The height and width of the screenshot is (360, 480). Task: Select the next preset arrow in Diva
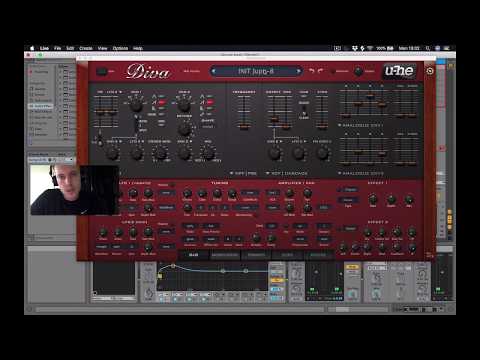click(x=298, y=71)
